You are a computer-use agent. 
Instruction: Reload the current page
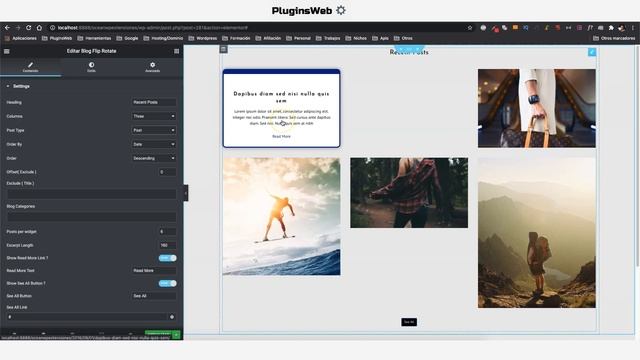(x=29, y=28)
